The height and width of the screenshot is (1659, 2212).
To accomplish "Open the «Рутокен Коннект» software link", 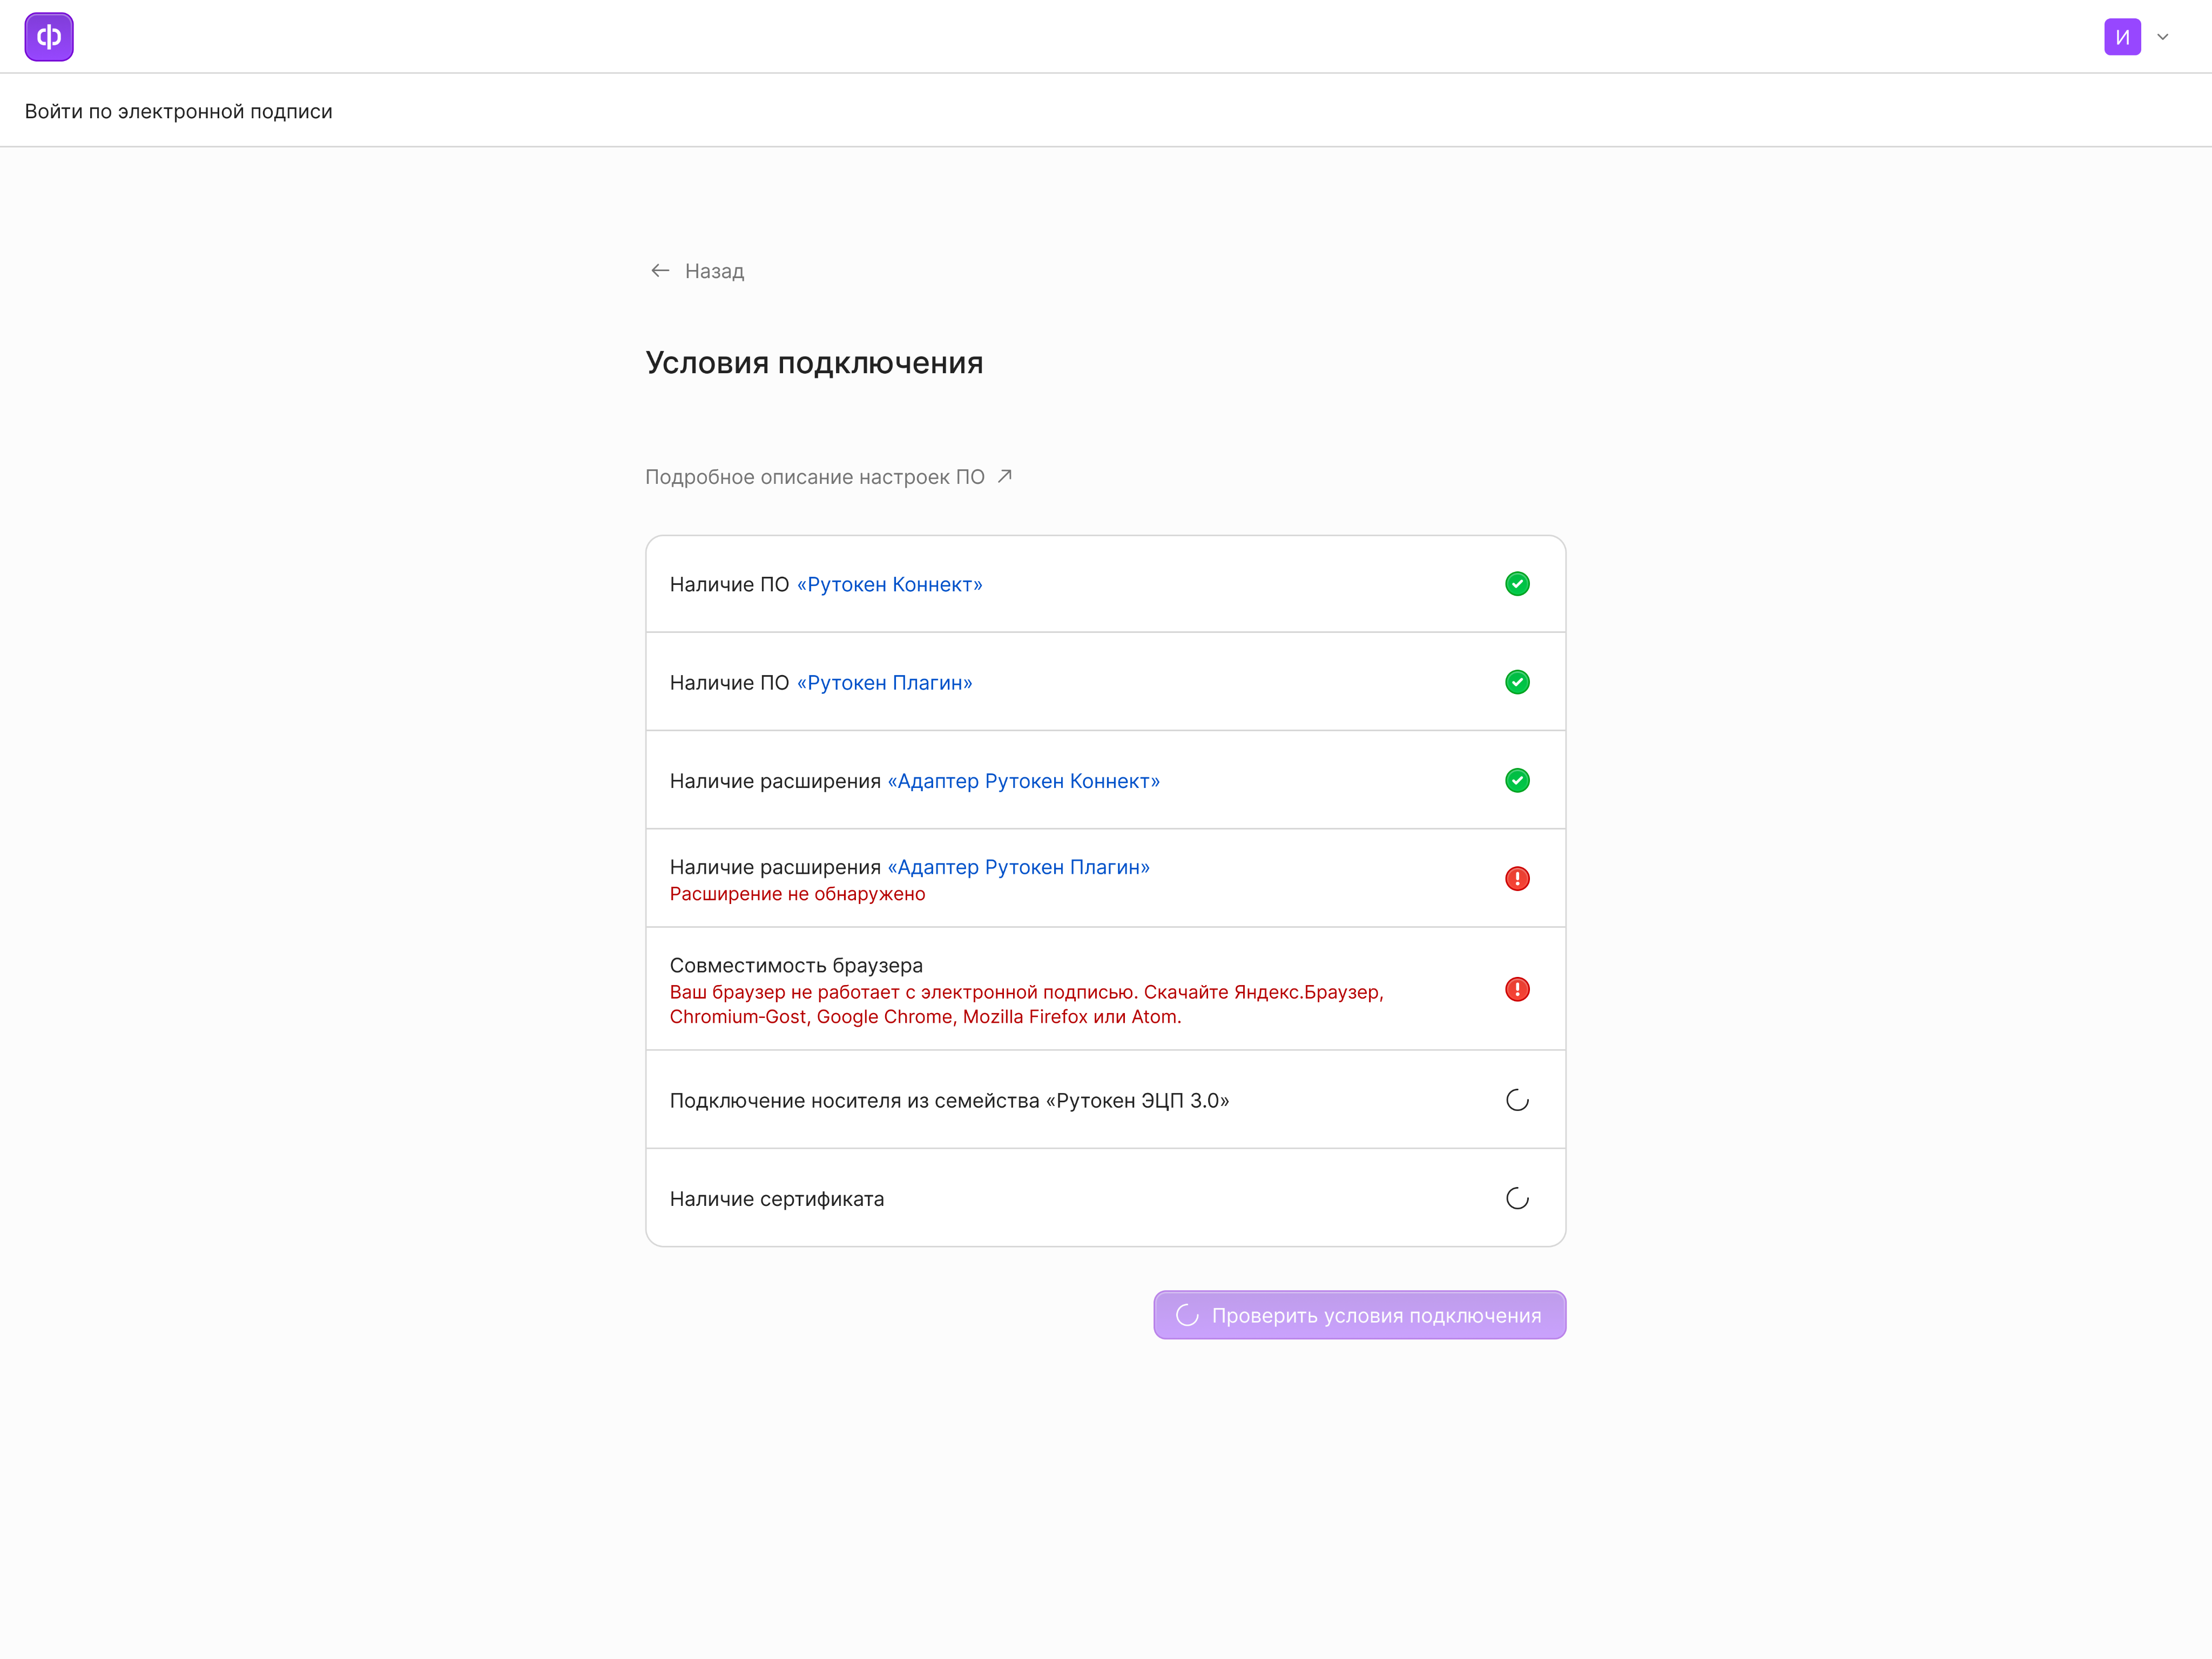I will click(889, 584).
